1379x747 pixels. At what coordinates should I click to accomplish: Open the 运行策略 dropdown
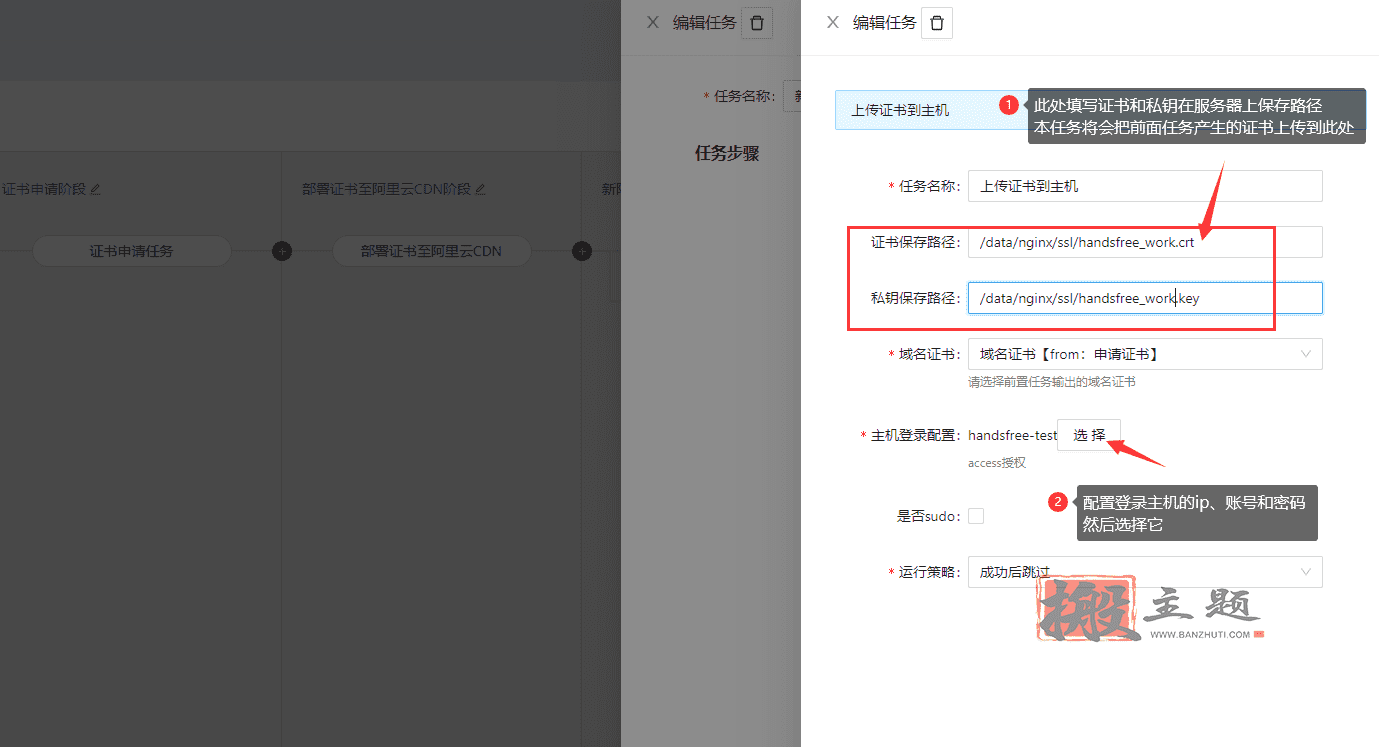[x=1145, y=572]
